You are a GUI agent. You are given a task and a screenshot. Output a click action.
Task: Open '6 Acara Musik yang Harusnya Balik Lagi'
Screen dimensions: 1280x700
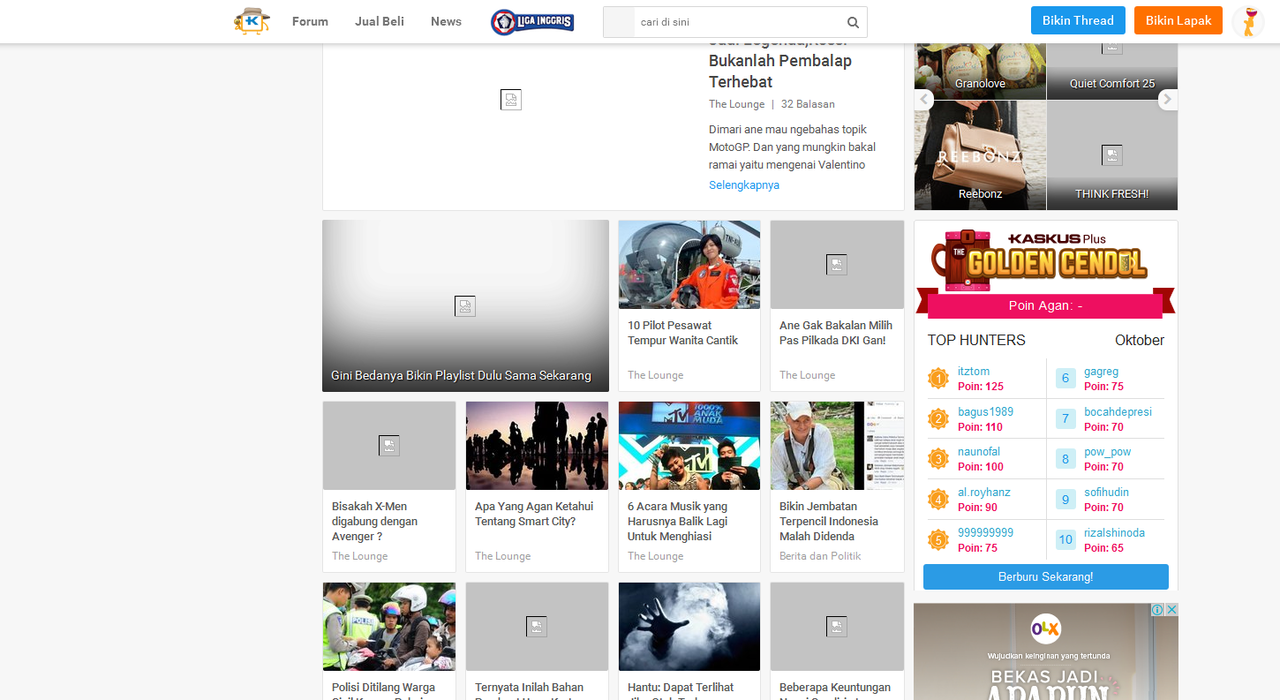(678, 521)
